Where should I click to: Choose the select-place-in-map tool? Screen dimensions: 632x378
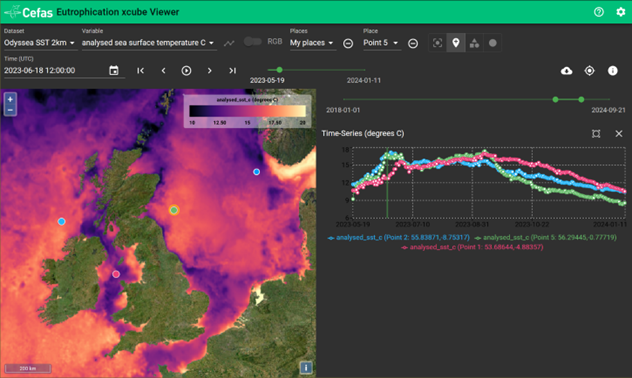(x=437, y=43)
